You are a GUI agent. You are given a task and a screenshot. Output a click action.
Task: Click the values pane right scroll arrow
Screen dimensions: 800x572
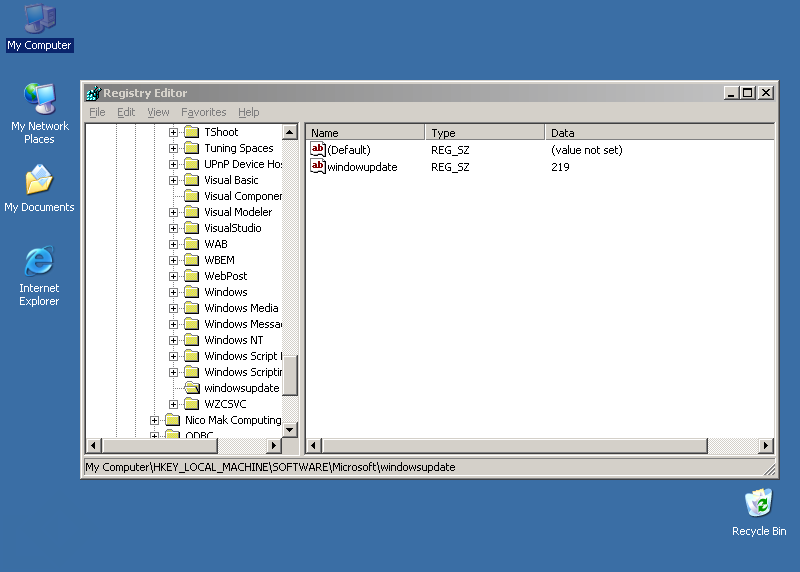pos(765,445)
